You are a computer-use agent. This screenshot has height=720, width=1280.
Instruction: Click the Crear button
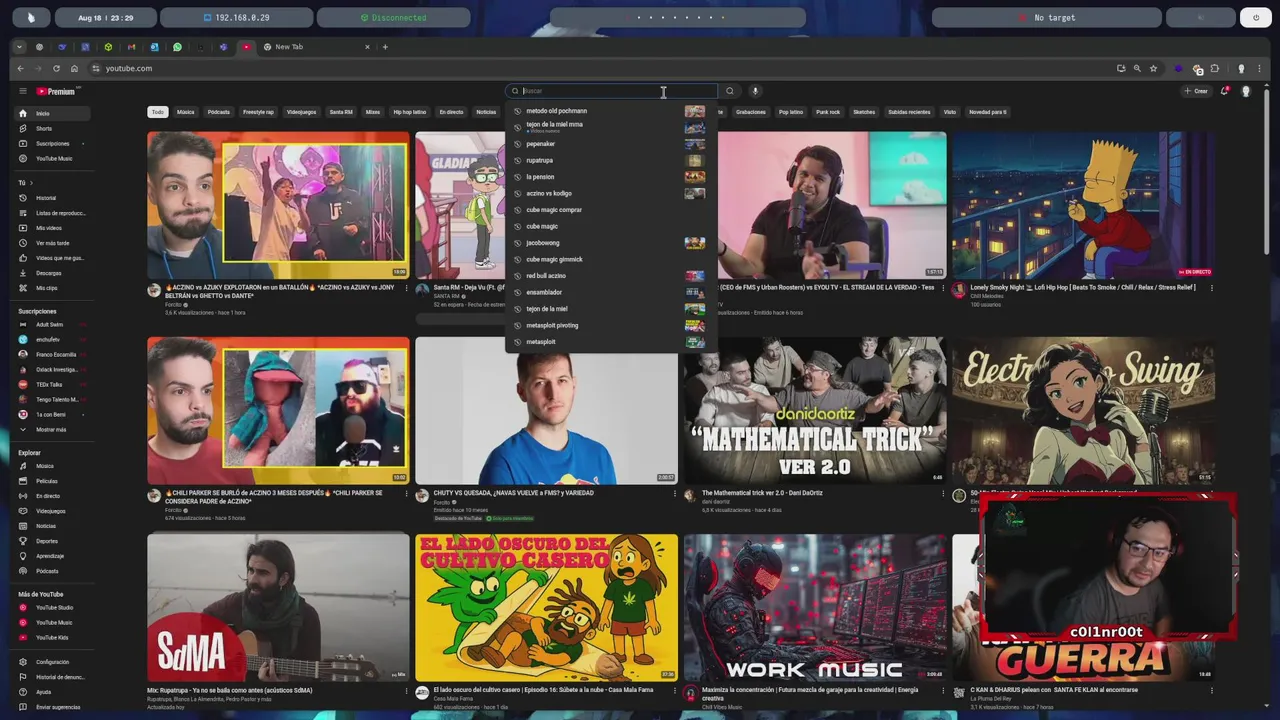click(1196, 91)
